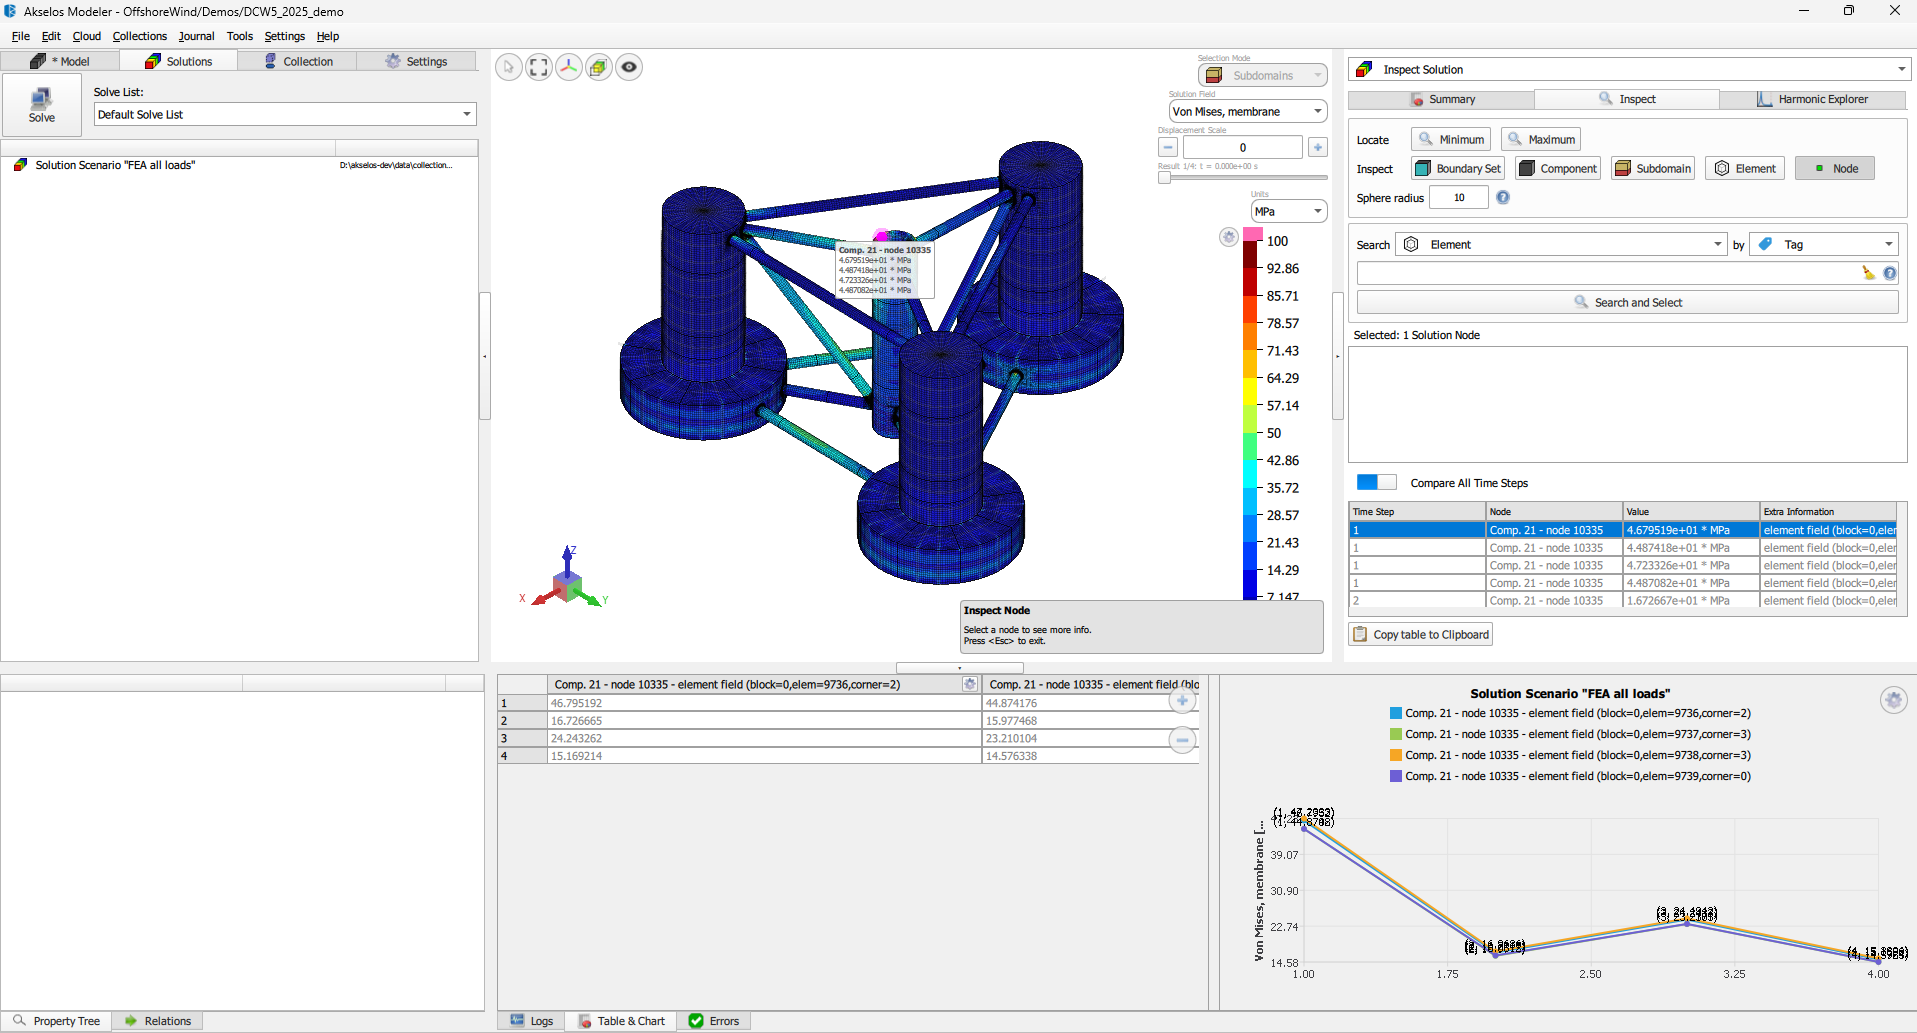Screen dimensions: 1917x1033
Task: Open the Logs tab
Action: click(x=532, y=1021)
